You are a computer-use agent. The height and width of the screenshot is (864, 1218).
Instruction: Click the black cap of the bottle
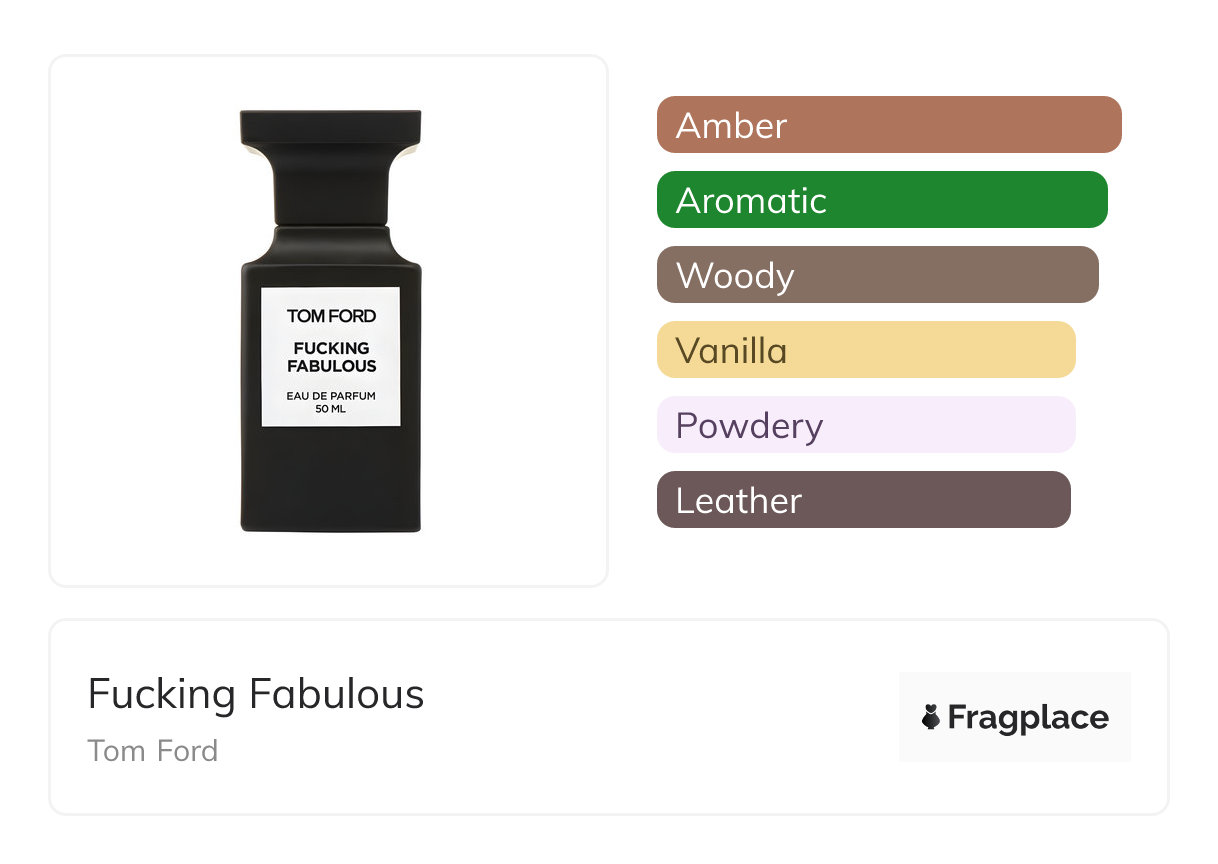click(x=330, y=127)
